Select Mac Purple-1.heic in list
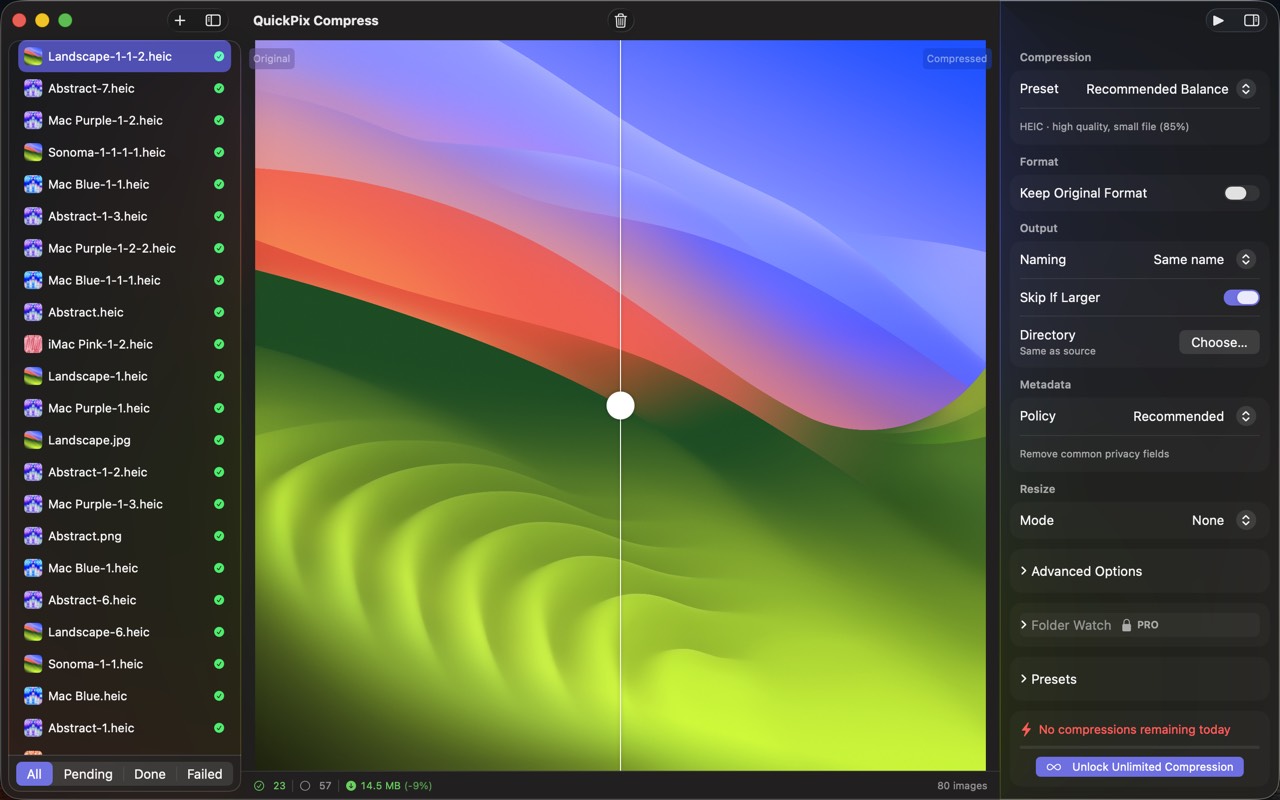 click(125, 408)
